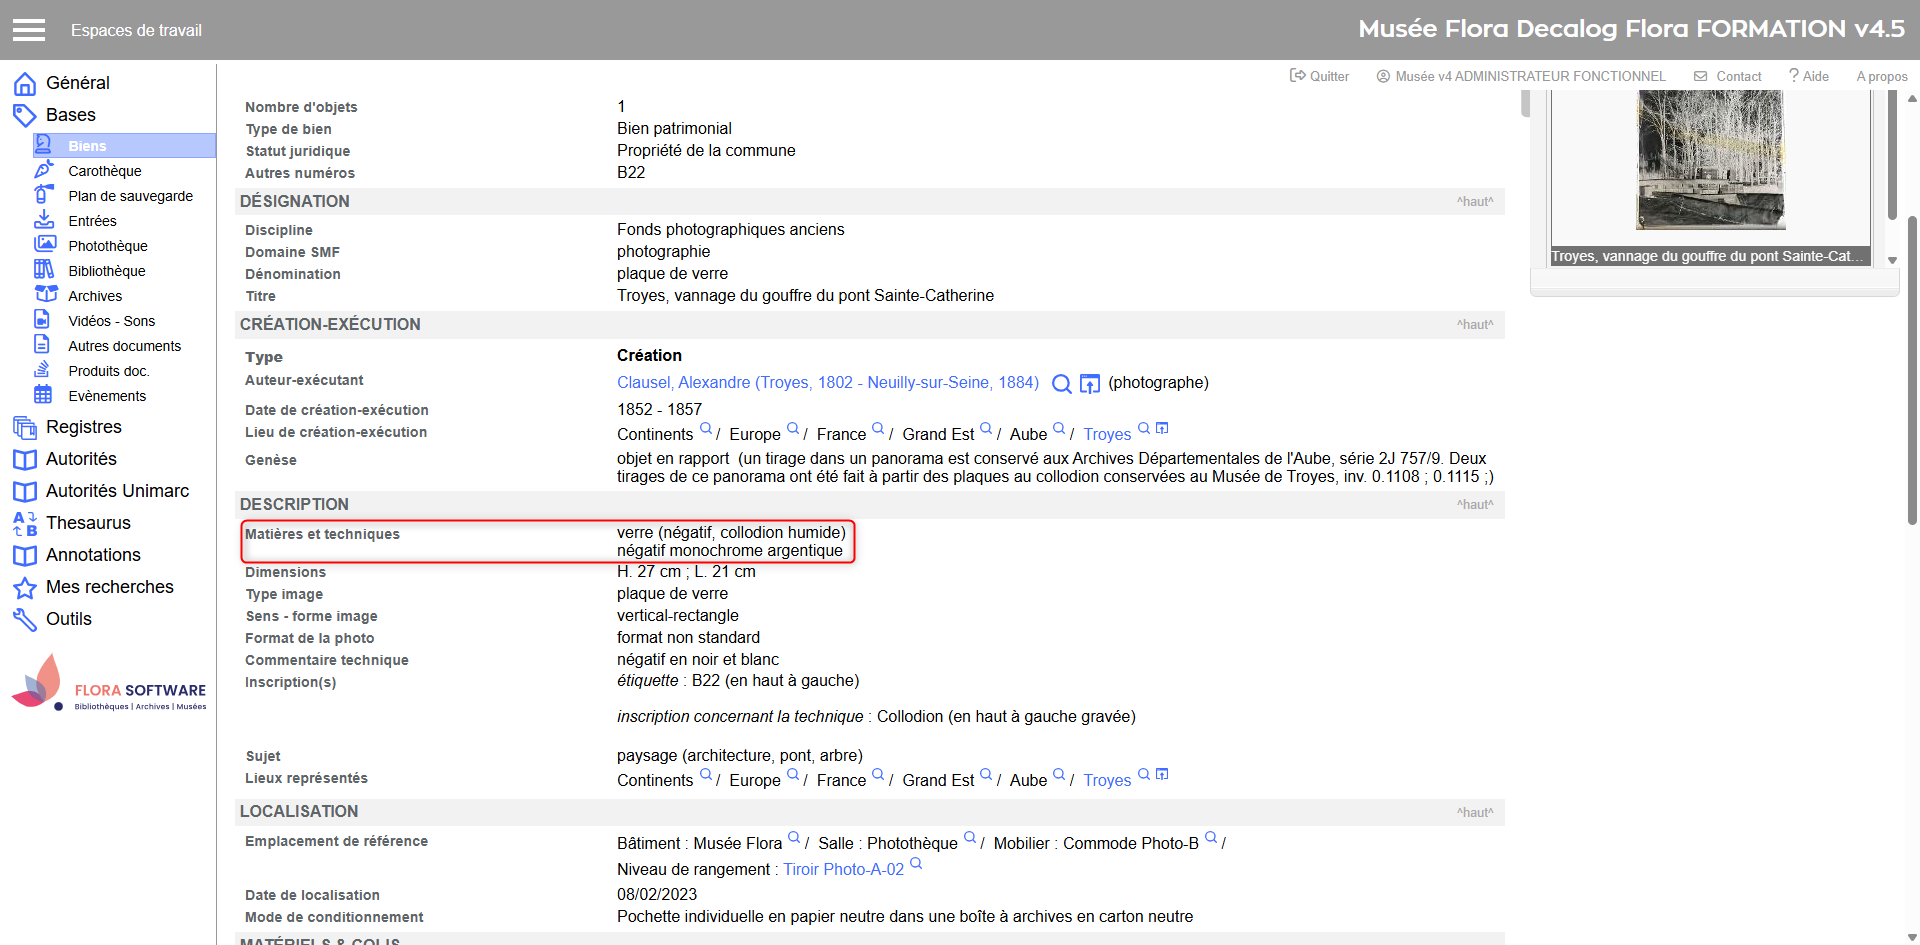Click magnifier next to Grand Est in creation place
Image resolution: width=1920 pixels, height=945 pixels.
tap(986, 429)
